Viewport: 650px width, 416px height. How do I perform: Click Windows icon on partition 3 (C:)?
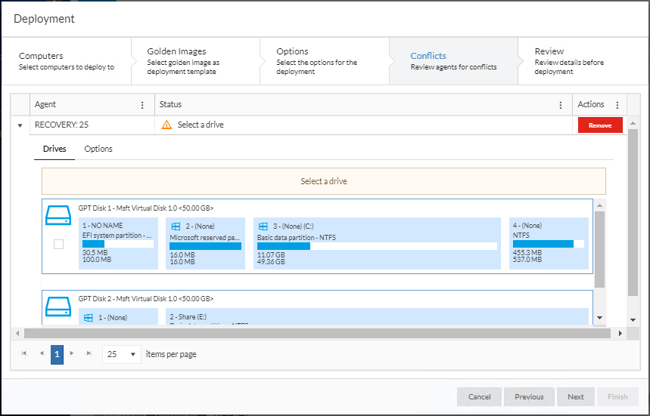tap(262, 227)
